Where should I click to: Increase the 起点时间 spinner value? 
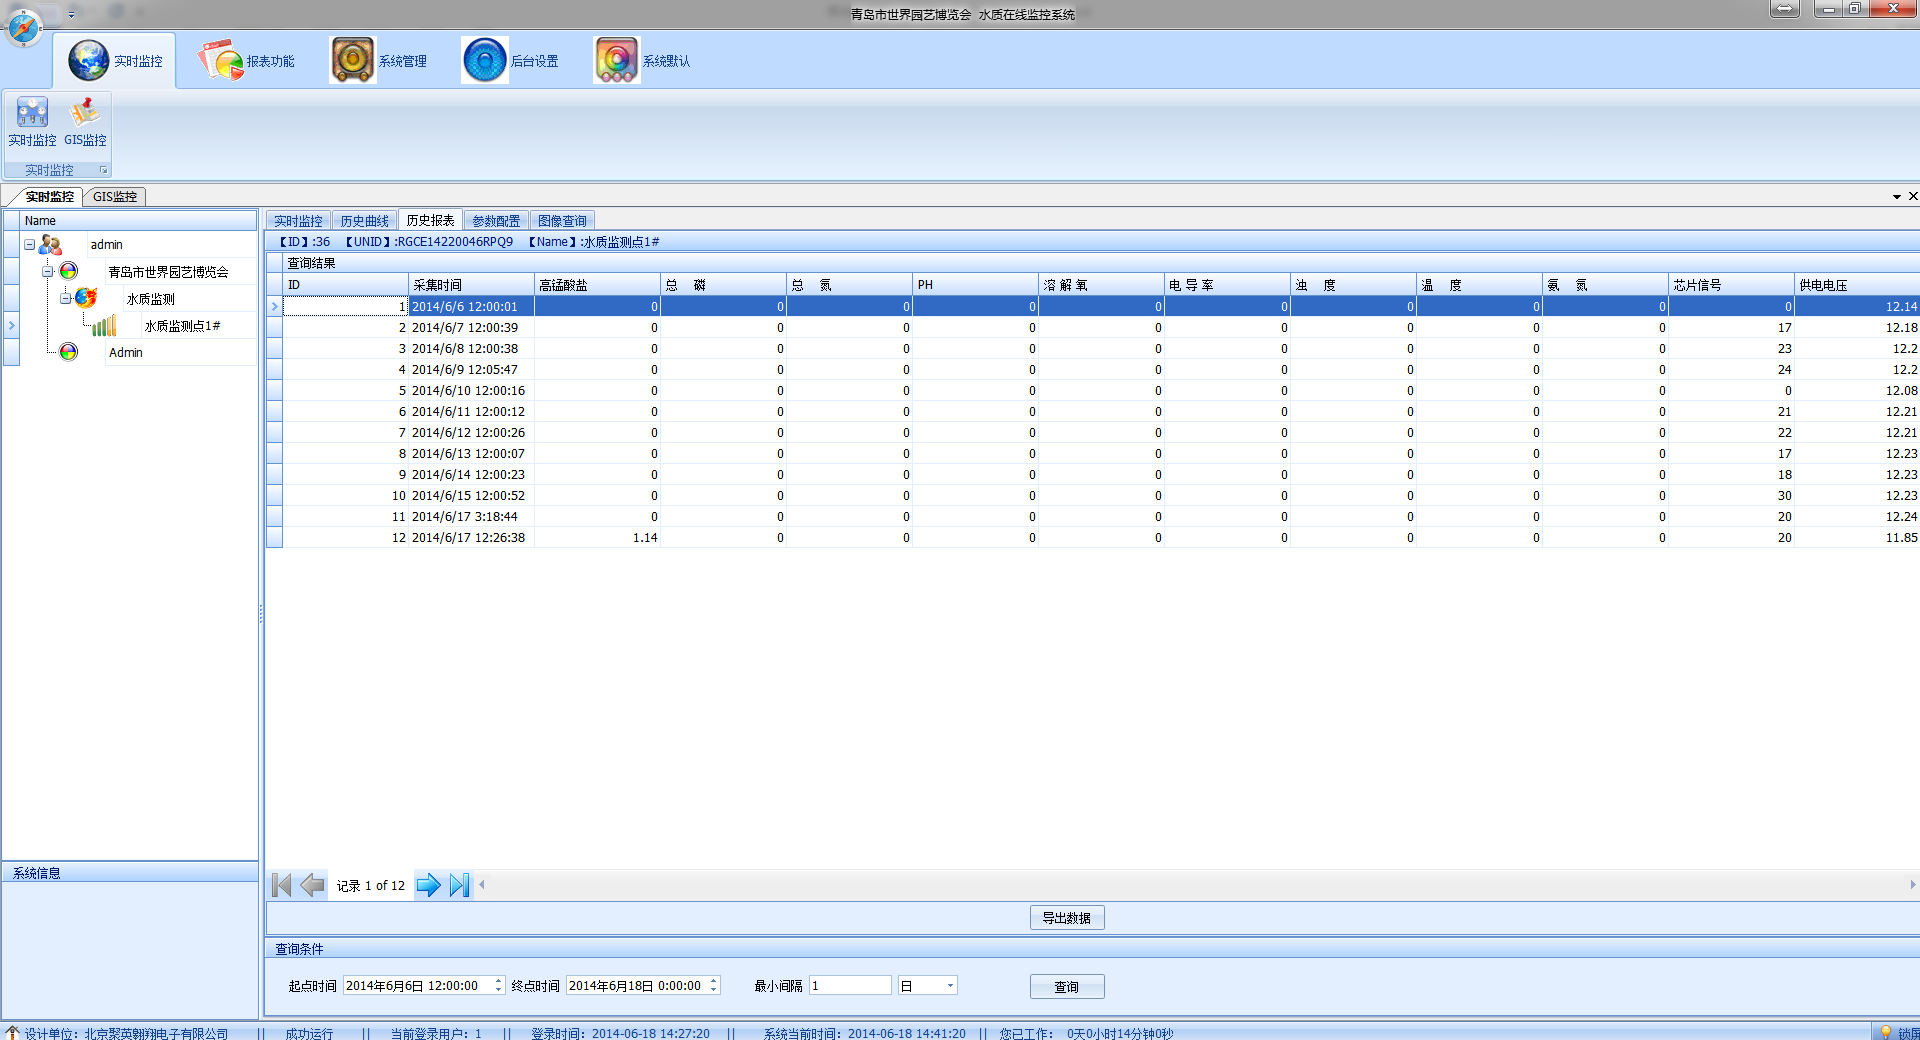(498, 981)
